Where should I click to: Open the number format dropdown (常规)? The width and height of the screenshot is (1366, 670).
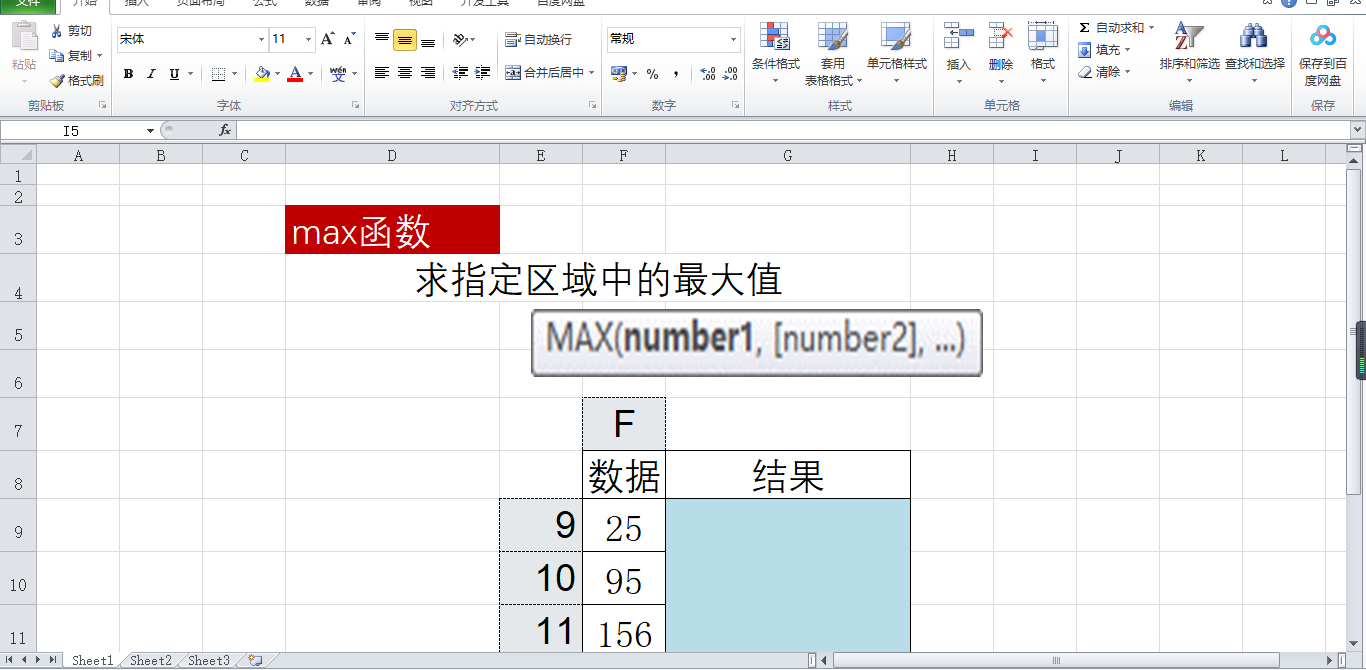pos(733,39)
